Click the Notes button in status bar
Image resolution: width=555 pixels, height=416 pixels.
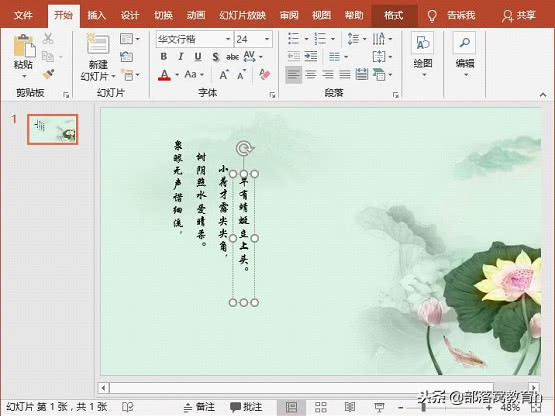(200, 407)
